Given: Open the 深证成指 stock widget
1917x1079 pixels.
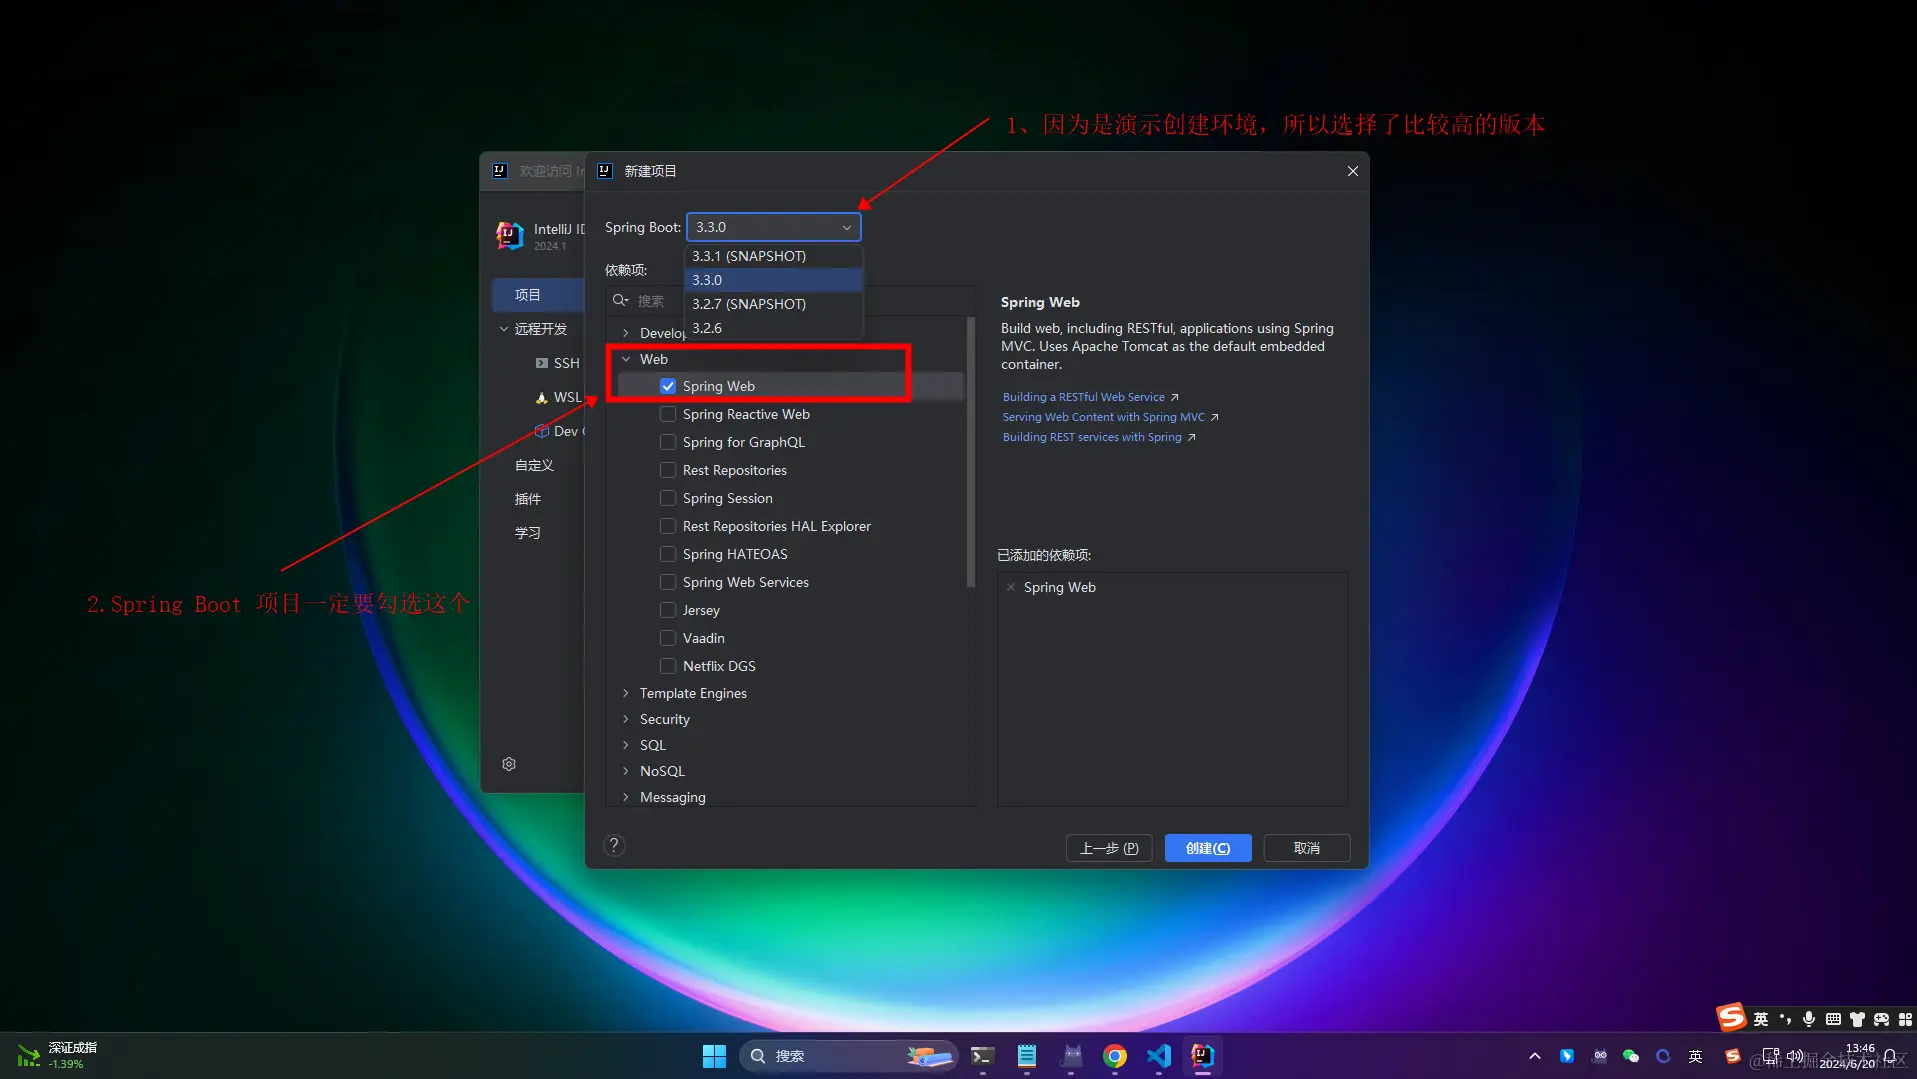Looking at the screenshot, I should (58, 1056).
